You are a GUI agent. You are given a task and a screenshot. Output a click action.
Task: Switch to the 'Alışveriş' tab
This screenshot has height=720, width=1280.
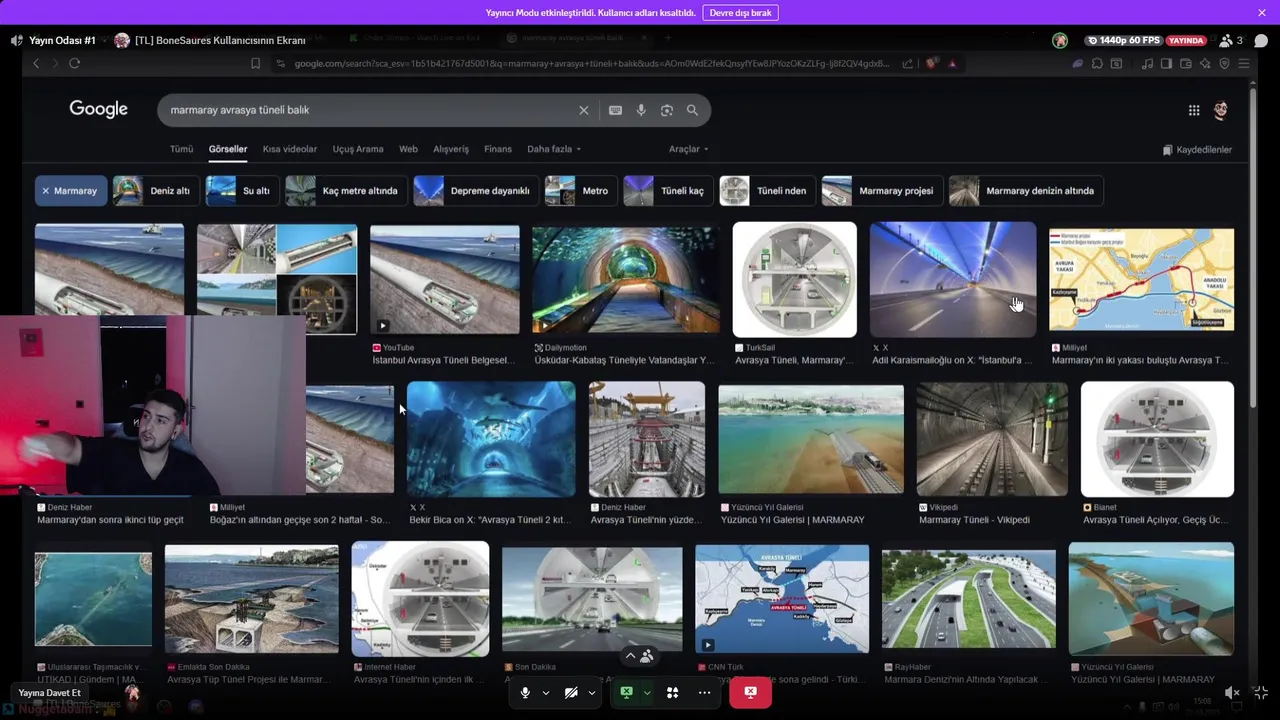click(x=451, y=149)
